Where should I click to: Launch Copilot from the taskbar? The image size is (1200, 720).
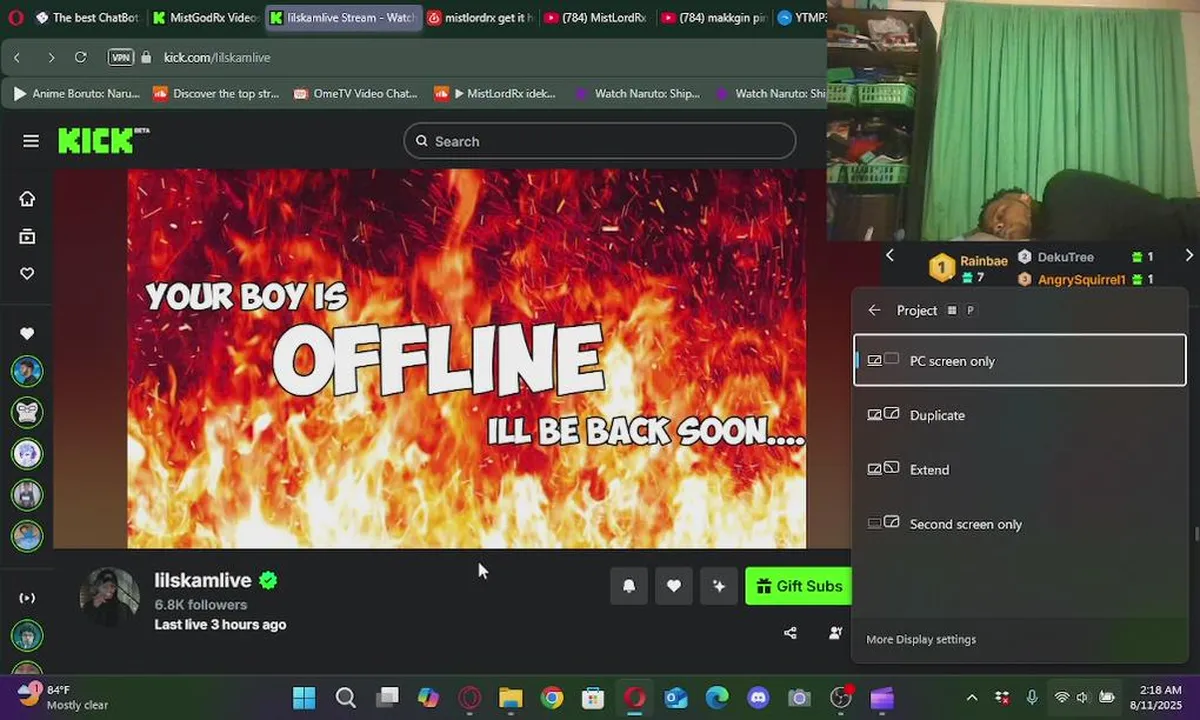428,697
